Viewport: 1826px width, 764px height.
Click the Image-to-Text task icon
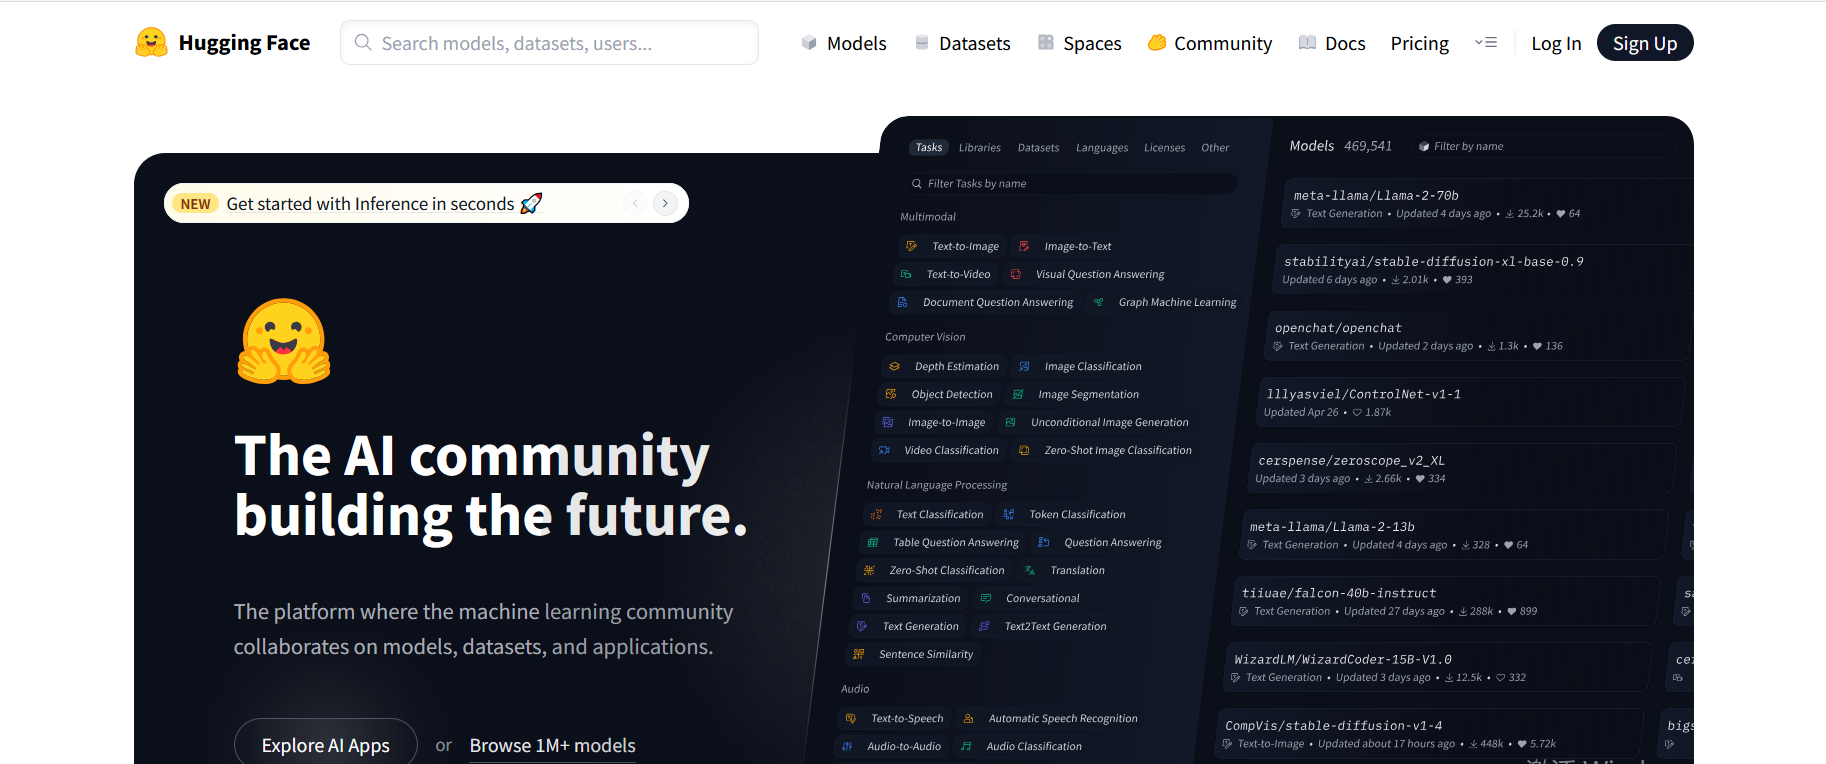click(x=1024, y=246)
